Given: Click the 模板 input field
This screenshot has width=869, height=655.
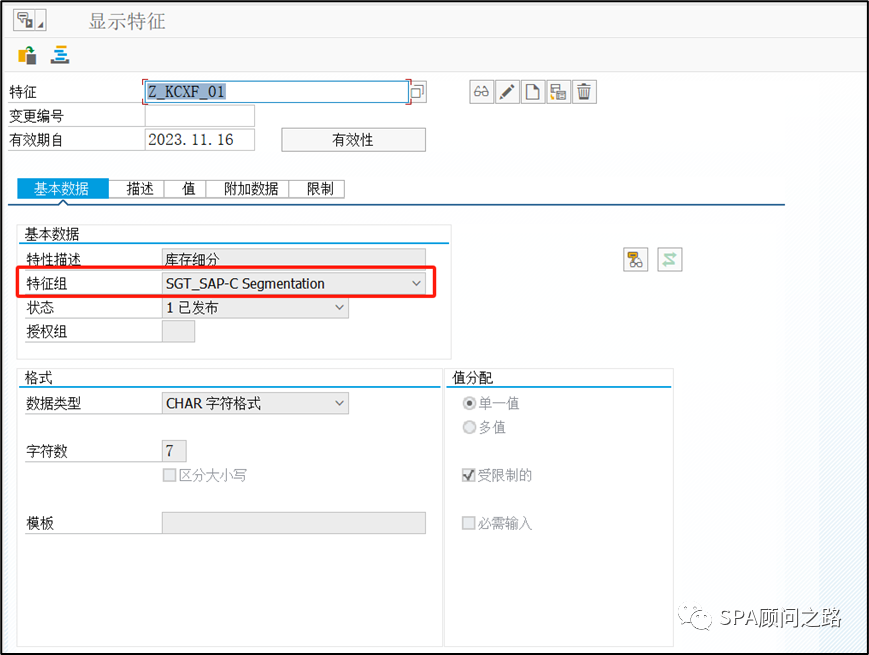Looking at the screenshot, I should click(294, 523).
